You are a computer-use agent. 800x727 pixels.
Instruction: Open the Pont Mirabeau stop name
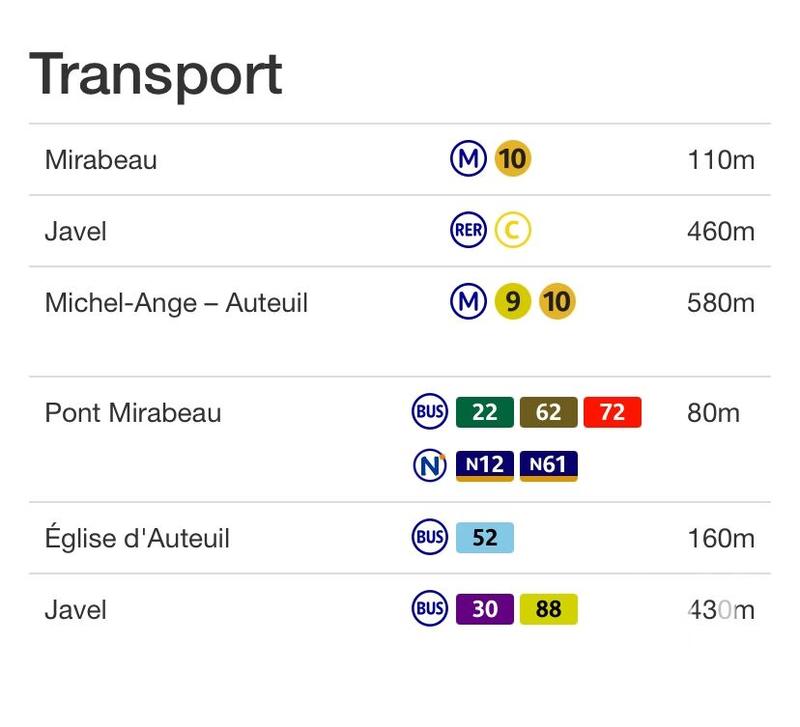pos(133,413)
